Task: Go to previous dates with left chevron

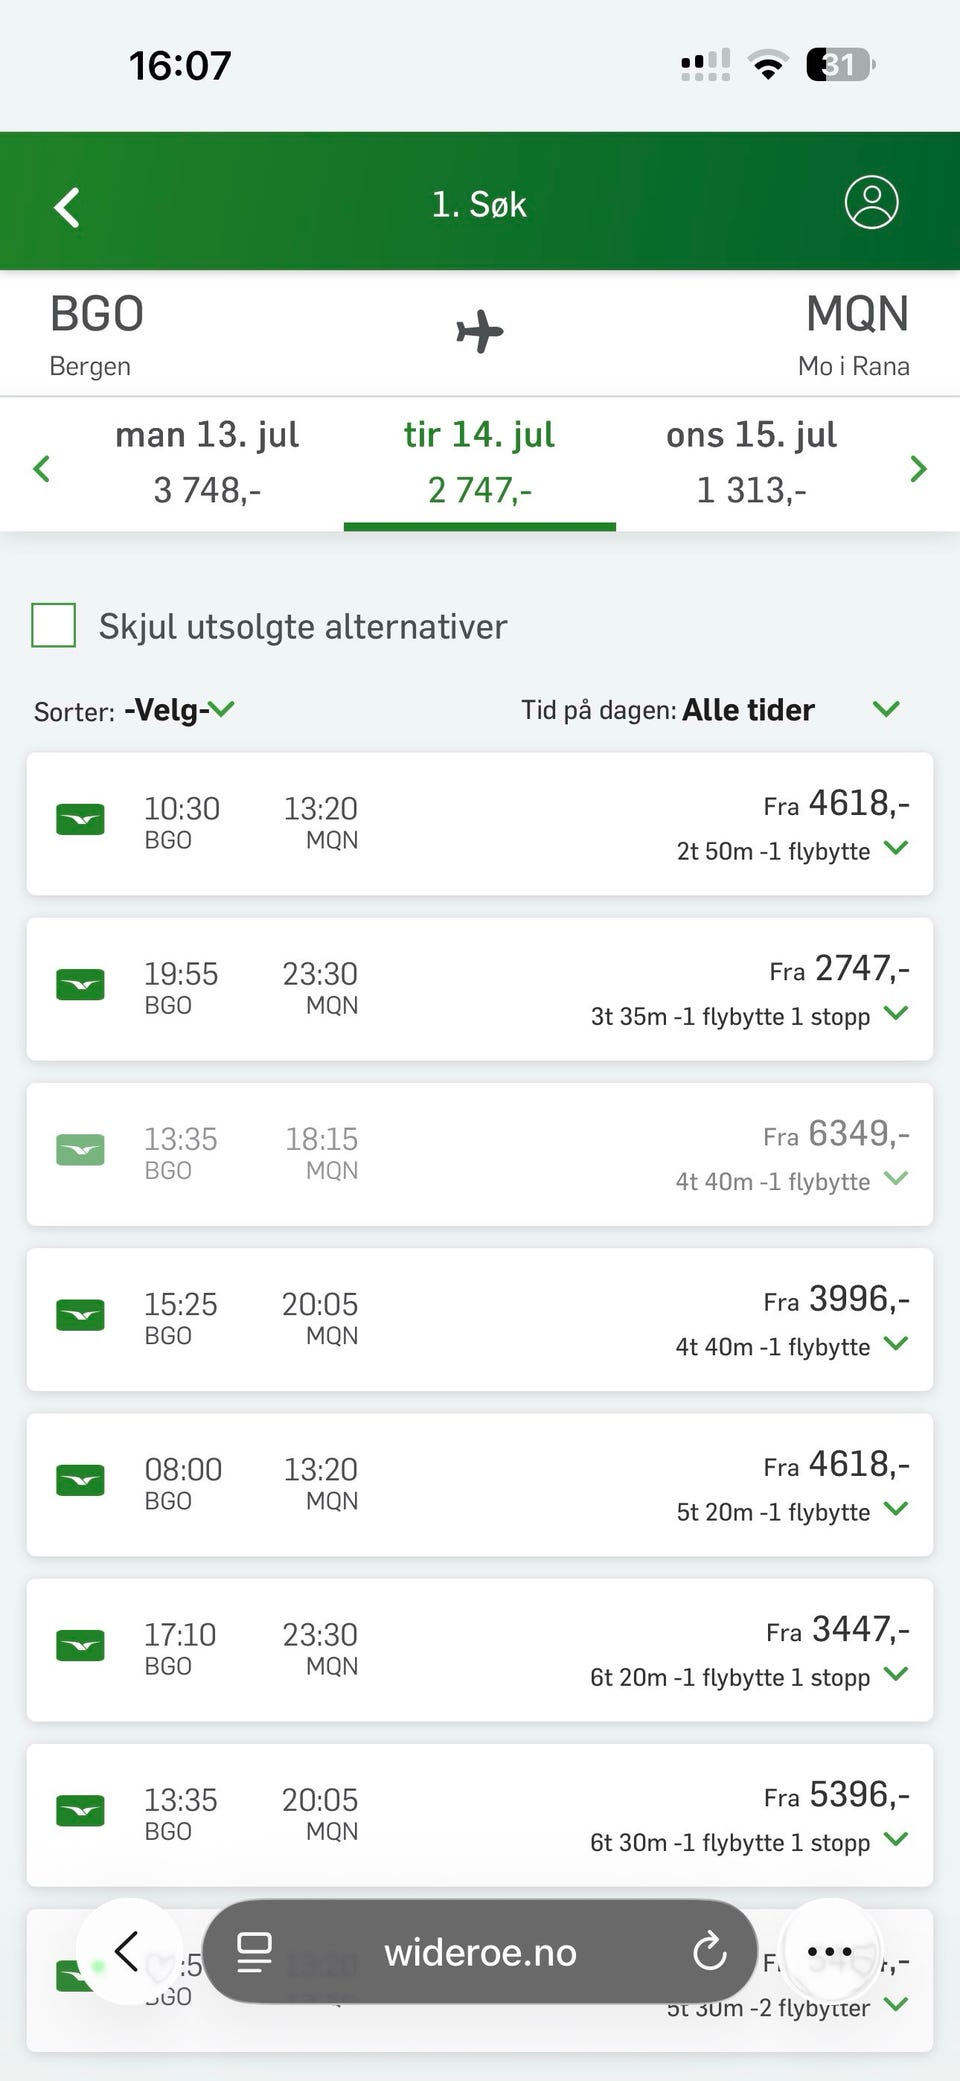Action: [42, 468]
